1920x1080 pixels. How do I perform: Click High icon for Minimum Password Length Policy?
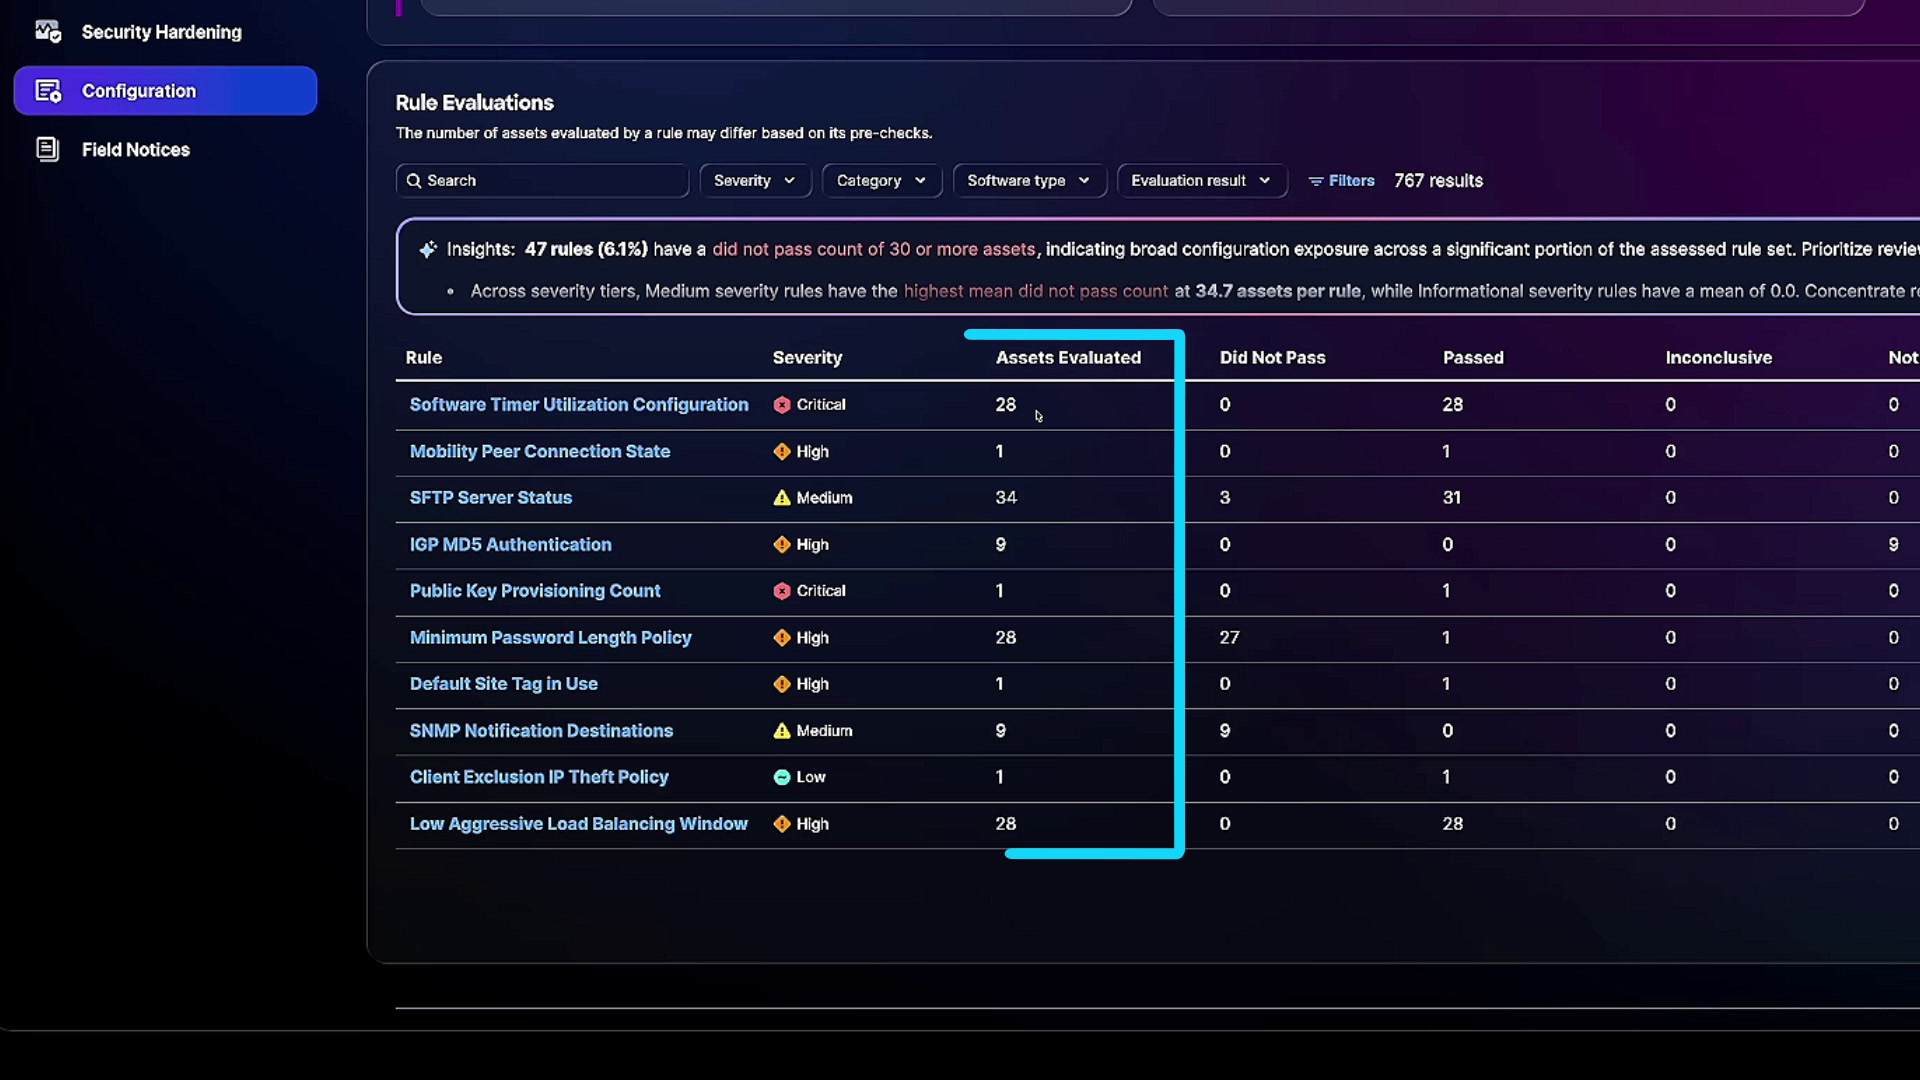pos(782,638)
